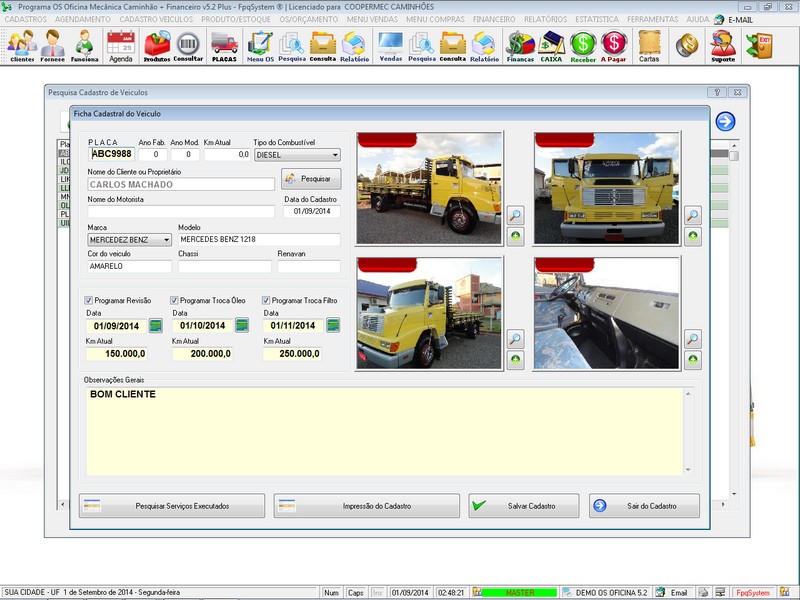Toggle the Programar Revisão checkbox
Viewport: 800px width, 600px height.
coord(89,300)
